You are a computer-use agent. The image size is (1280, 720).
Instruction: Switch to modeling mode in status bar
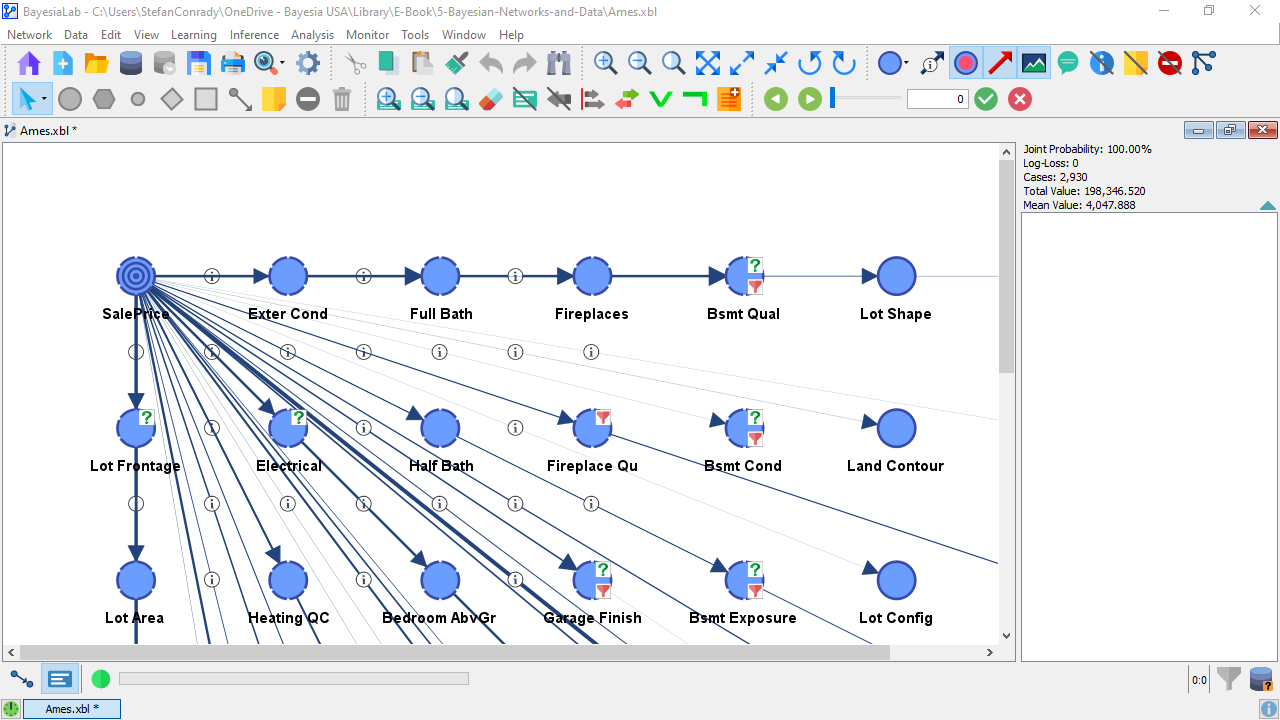click(x=21, y=679)
